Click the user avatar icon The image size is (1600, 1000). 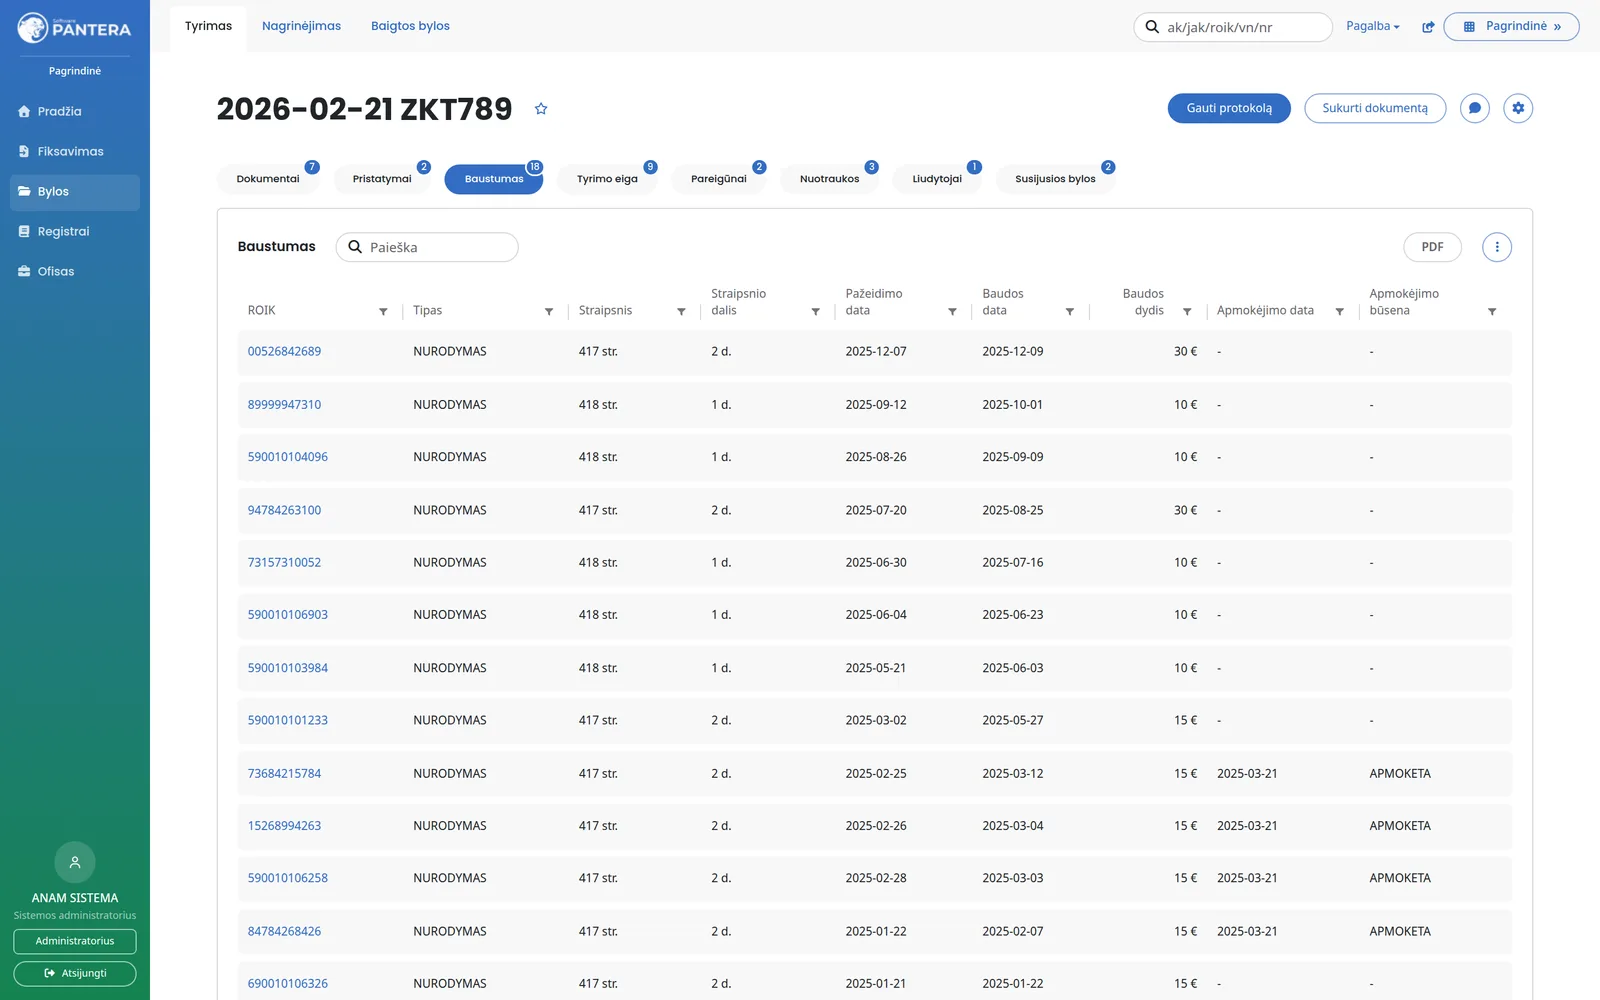(75, 862)
